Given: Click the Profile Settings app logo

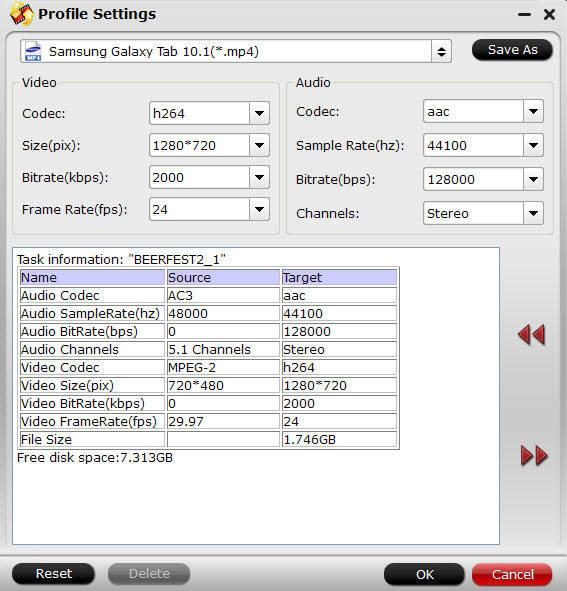Looking at the screenshot, I should [21, 14].
